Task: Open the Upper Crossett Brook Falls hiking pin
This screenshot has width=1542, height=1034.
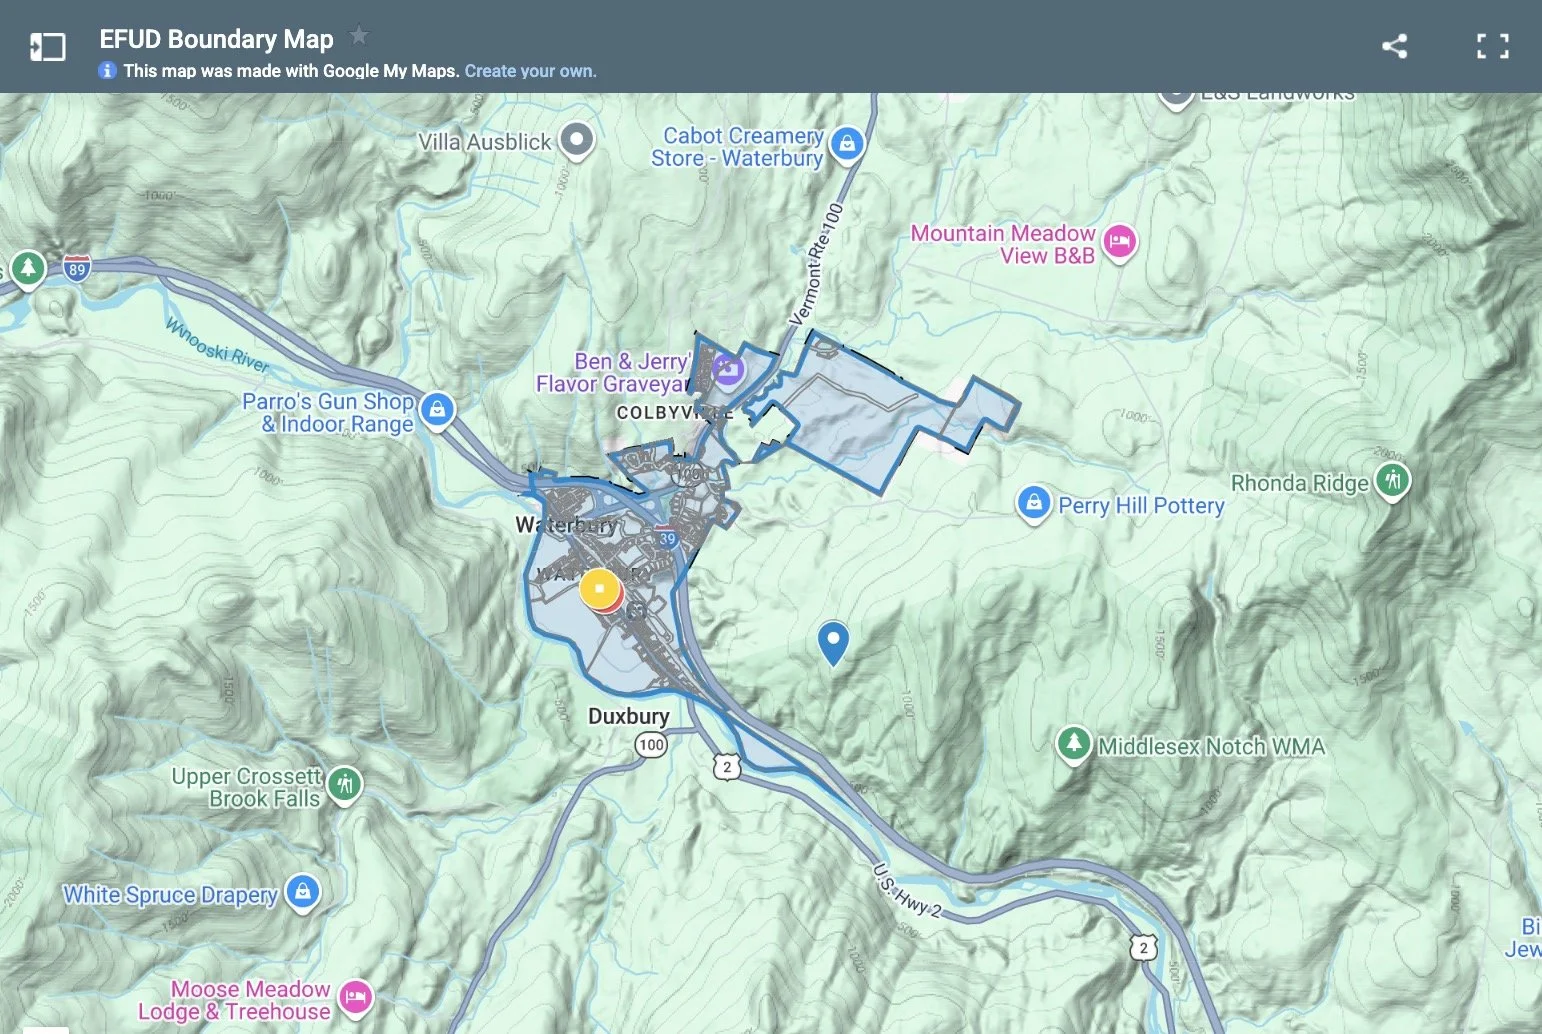Action: click(345, 786)
